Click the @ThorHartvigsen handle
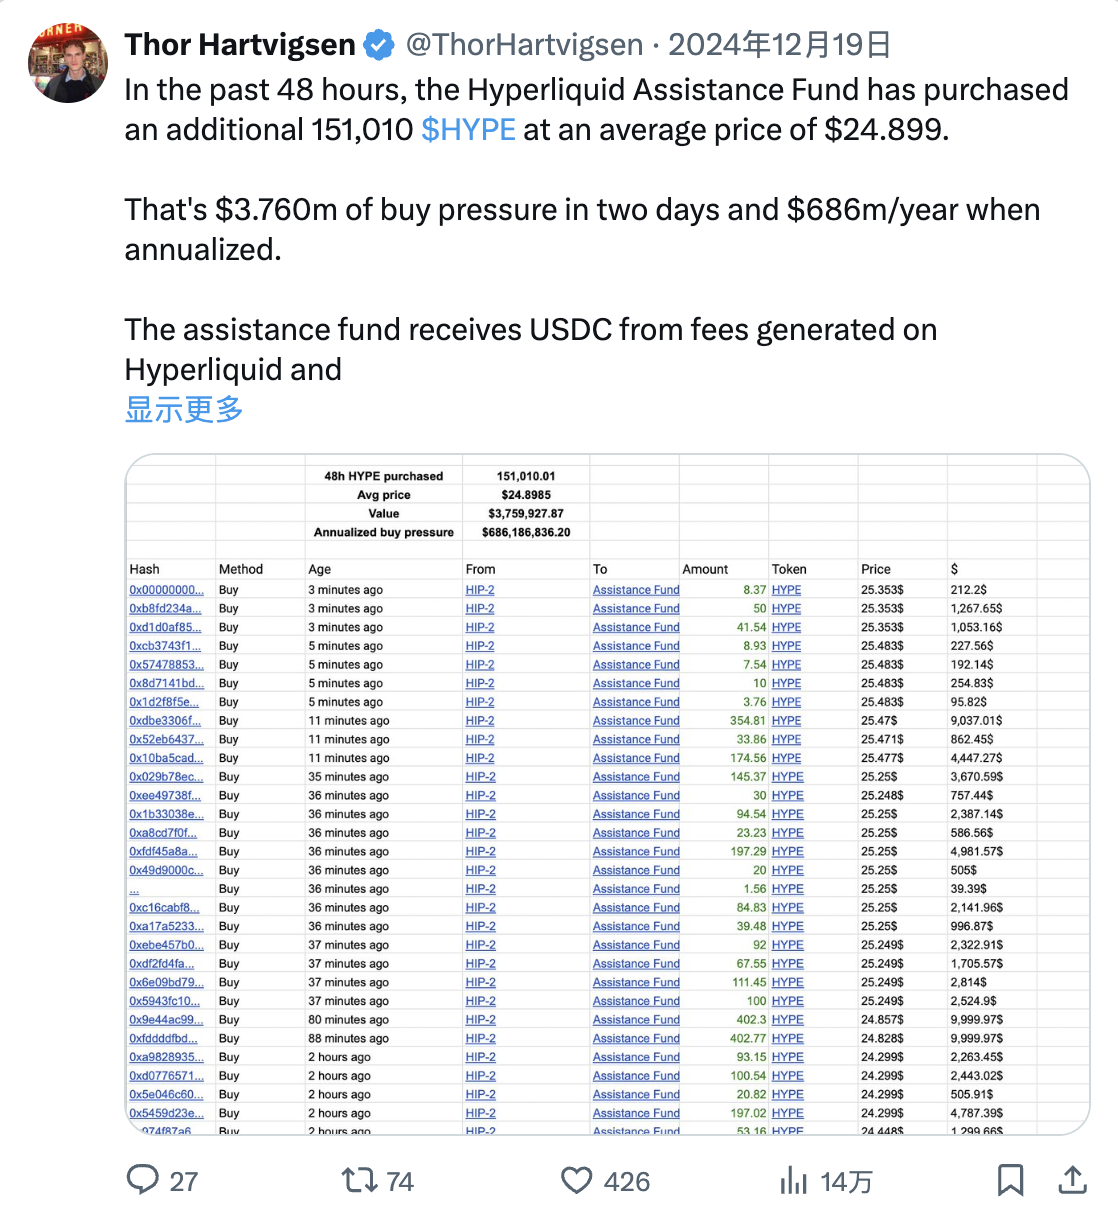The width and height of the screenshot is (1118, 1218). [524, 45]
